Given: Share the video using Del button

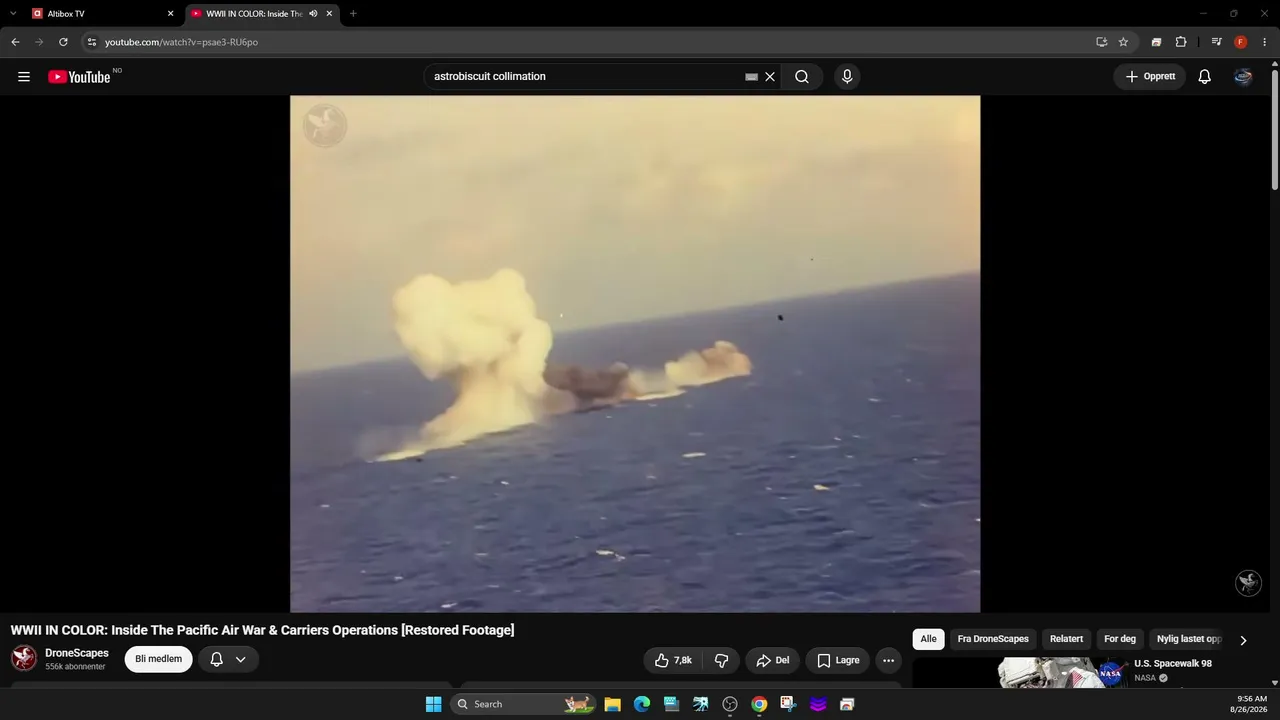Looking at the screenshot, I should (x=772, y=660).
